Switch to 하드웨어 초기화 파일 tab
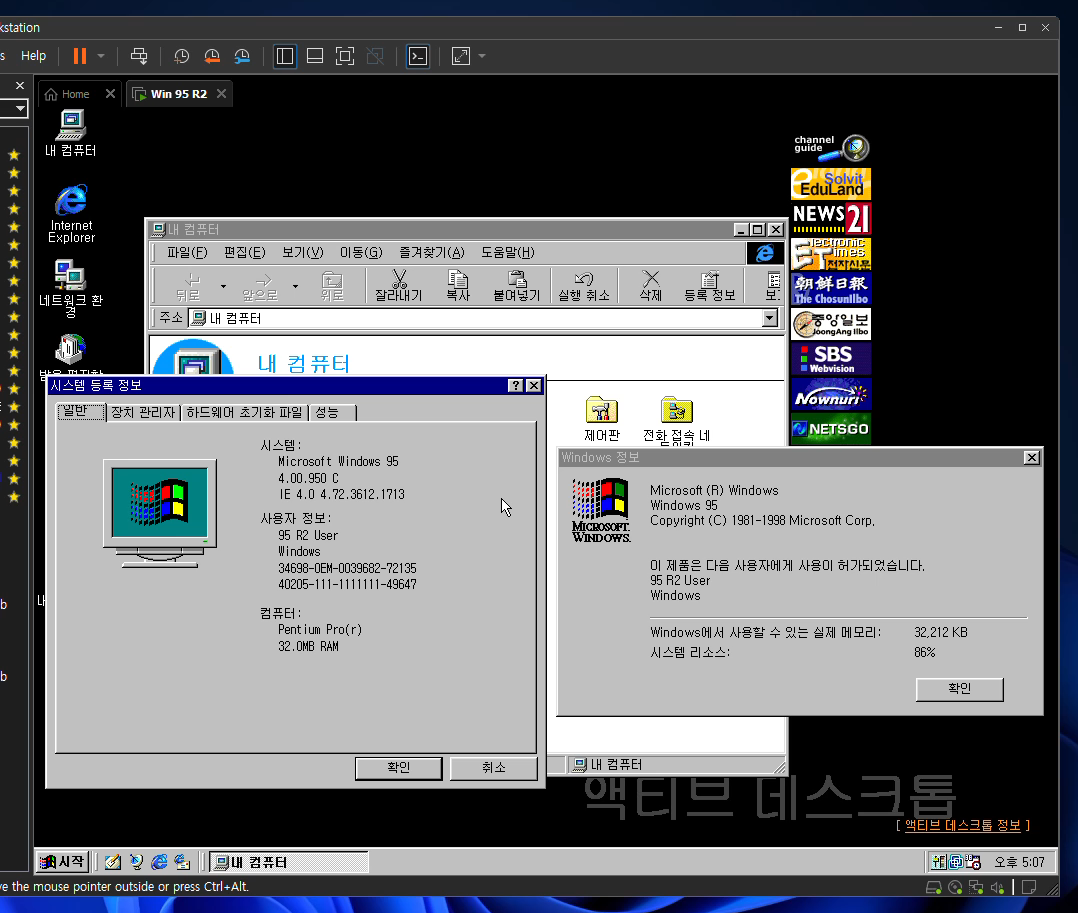 point(244,412)
